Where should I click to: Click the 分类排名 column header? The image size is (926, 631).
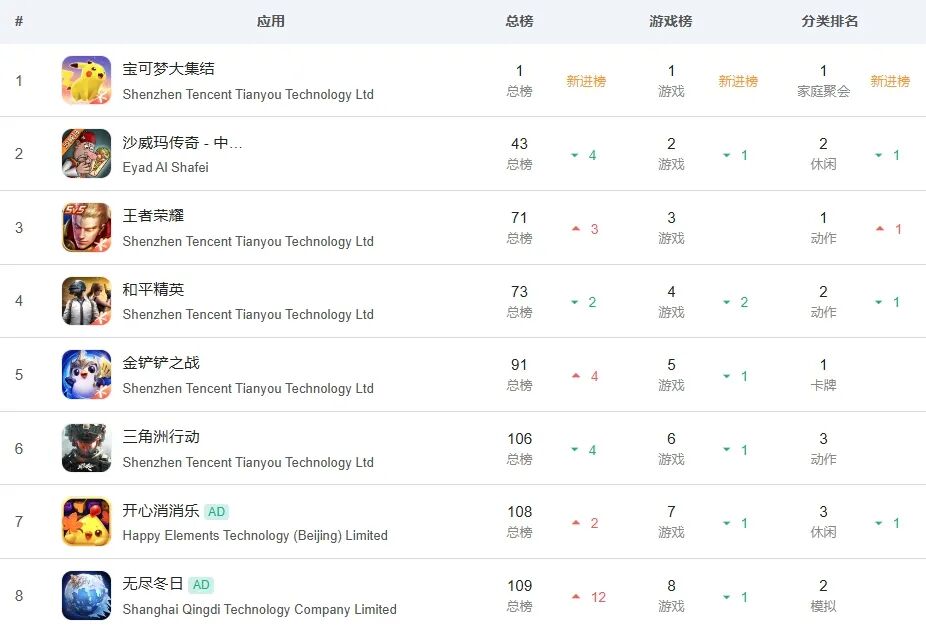click(830, 21)
